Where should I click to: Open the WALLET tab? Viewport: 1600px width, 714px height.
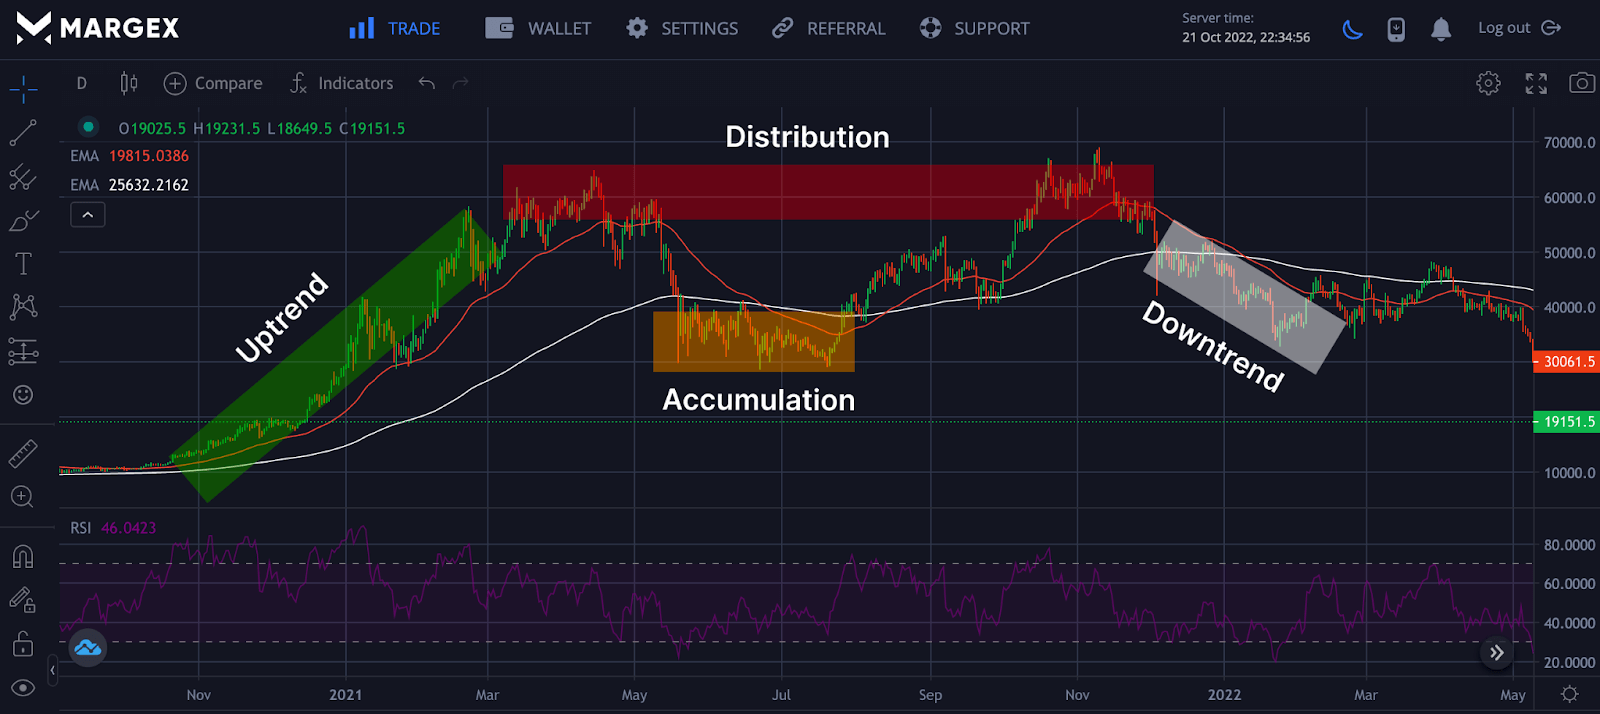pos(538,29)
